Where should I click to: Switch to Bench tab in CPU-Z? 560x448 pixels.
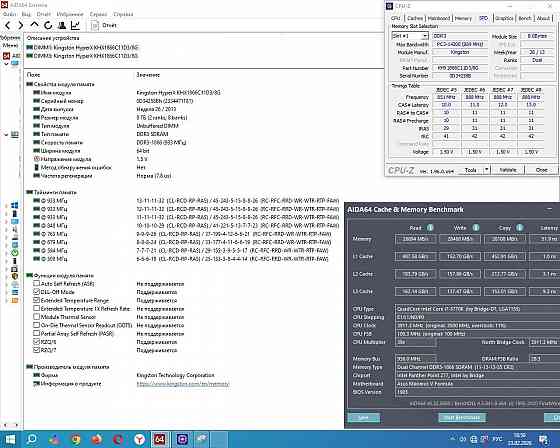525,18
